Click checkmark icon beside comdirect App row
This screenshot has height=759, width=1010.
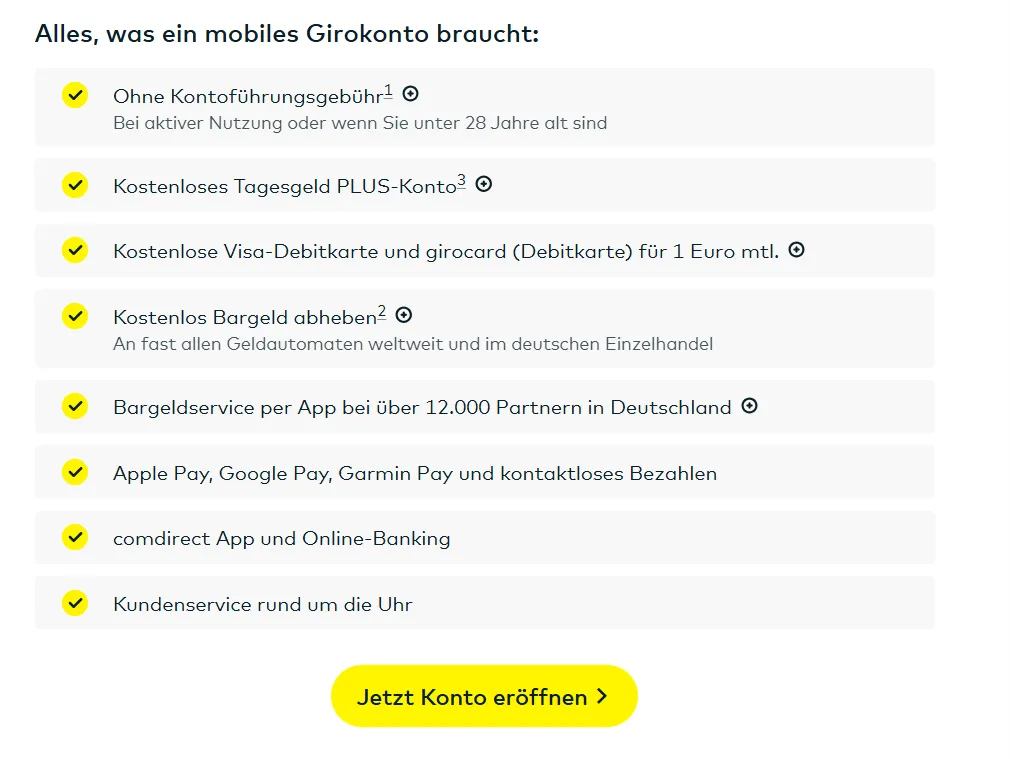(x=75, y=537)
